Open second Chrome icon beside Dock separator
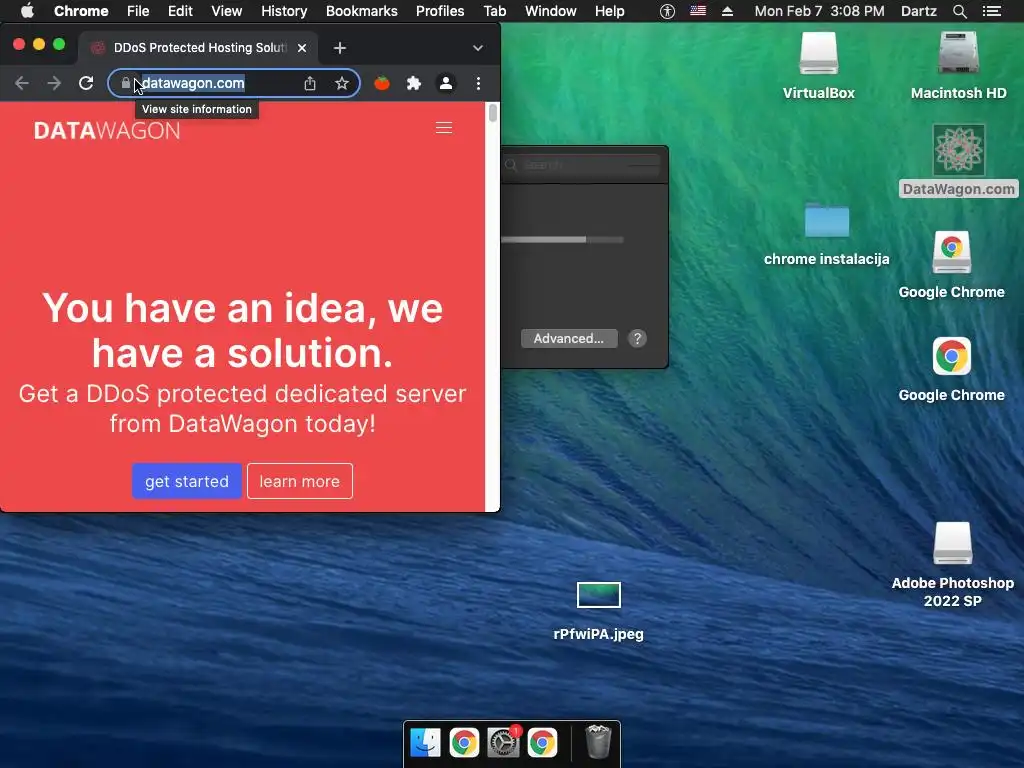1024x768 pixels. click(542, 743)
